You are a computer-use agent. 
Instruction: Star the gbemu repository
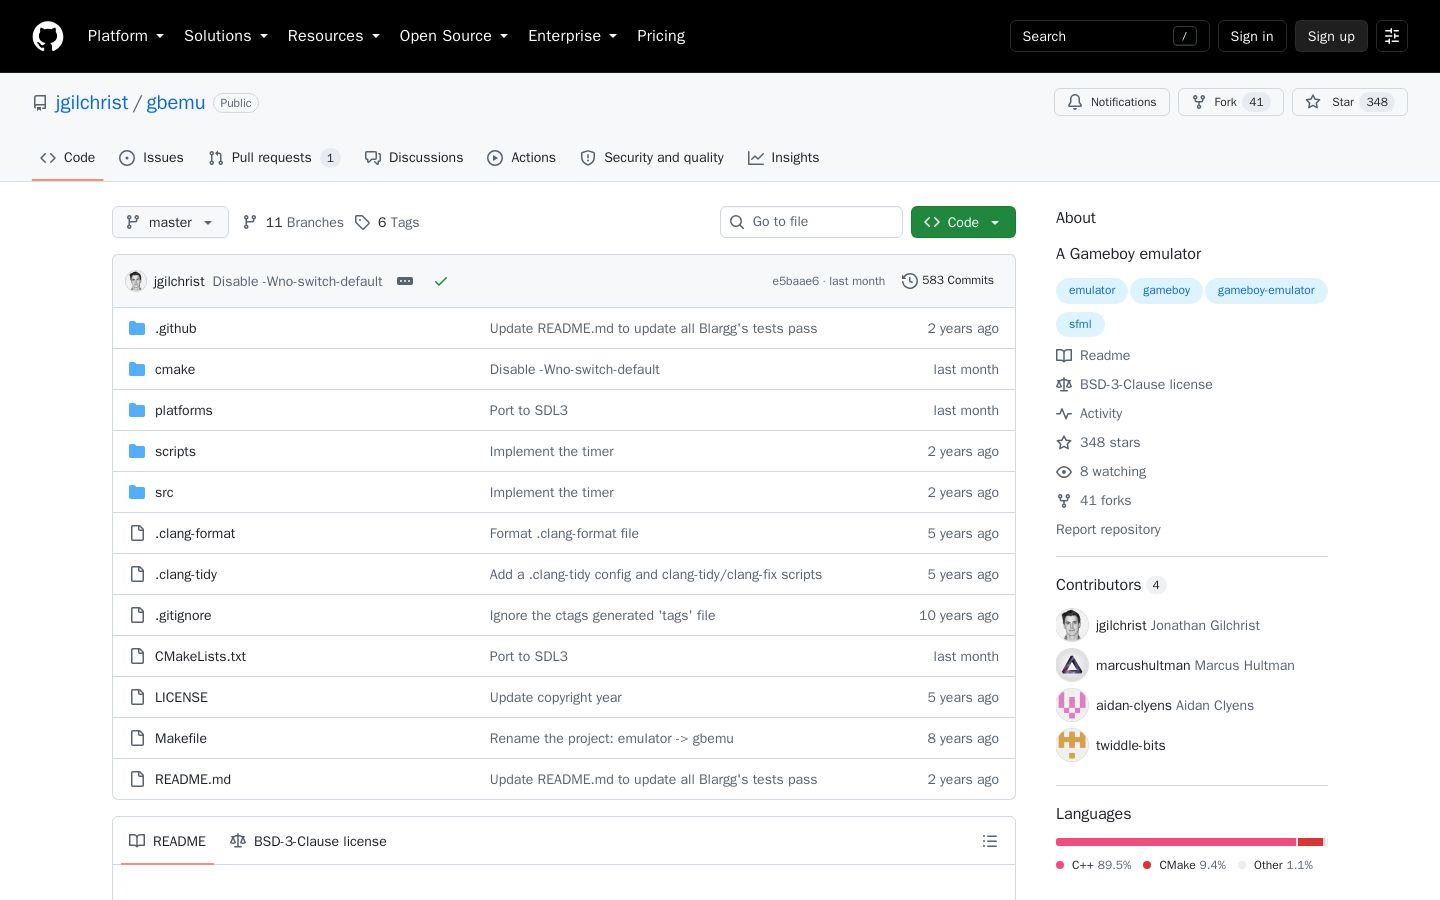pyautogui.click(x=1349, y=102)
